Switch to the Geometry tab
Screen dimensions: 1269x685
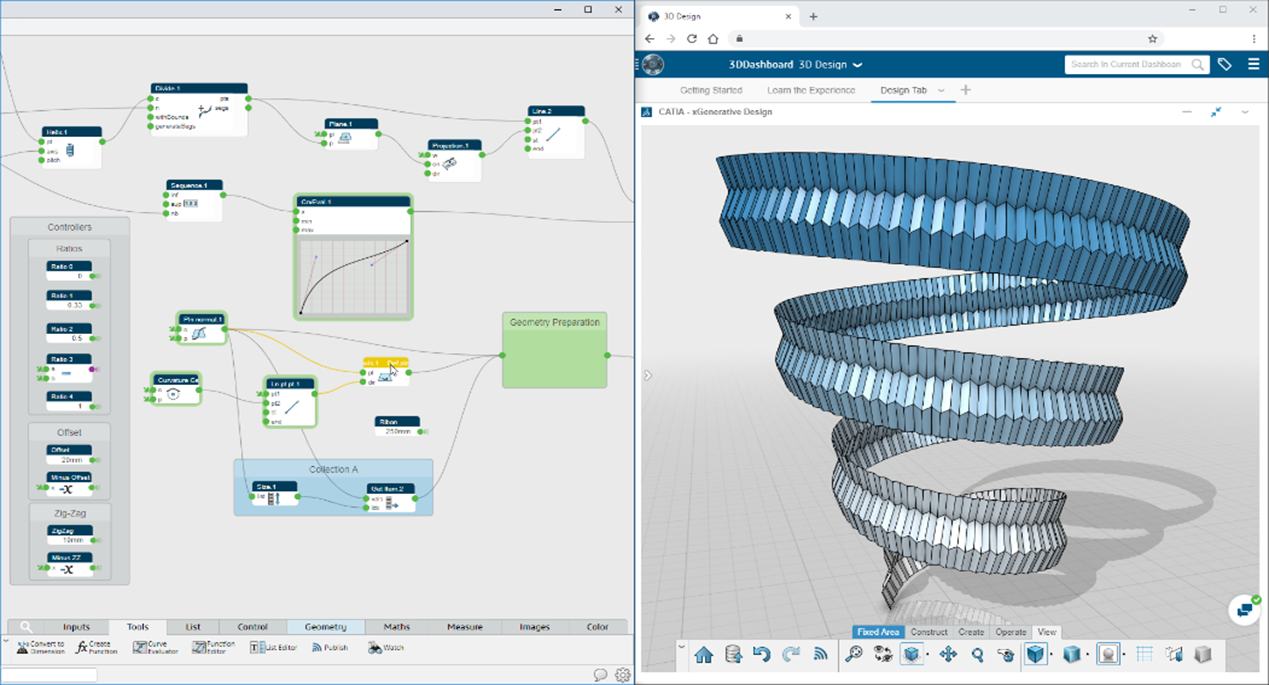[x=325, y=627]
